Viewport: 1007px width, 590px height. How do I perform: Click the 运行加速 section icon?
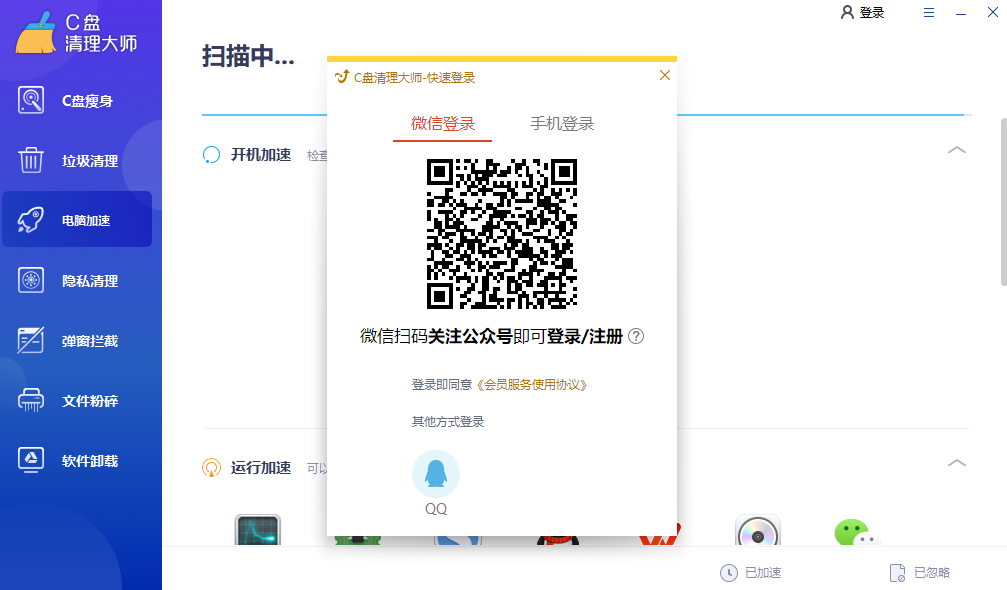(211, 467)
